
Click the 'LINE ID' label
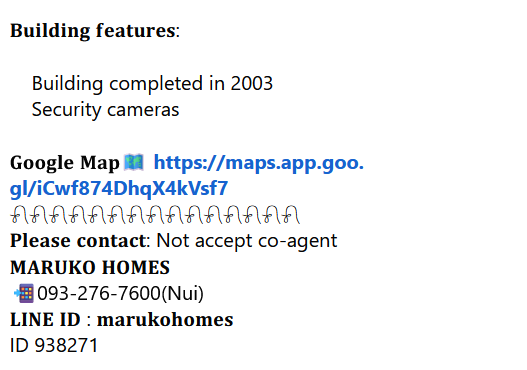point(45,320)
